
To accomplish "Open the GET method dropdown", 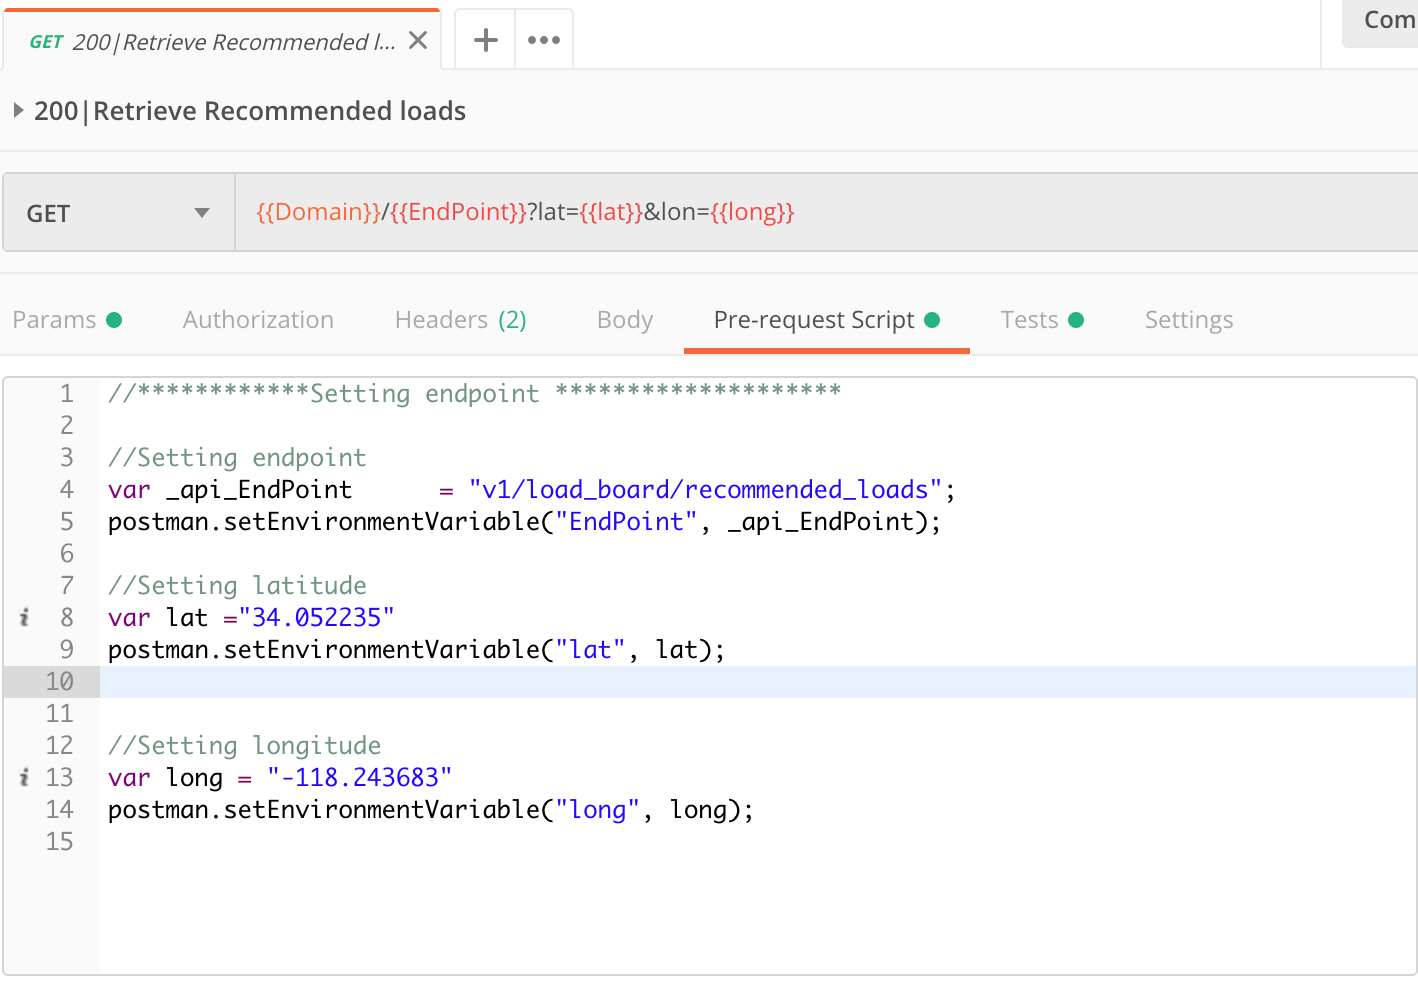I will point(119,212).
